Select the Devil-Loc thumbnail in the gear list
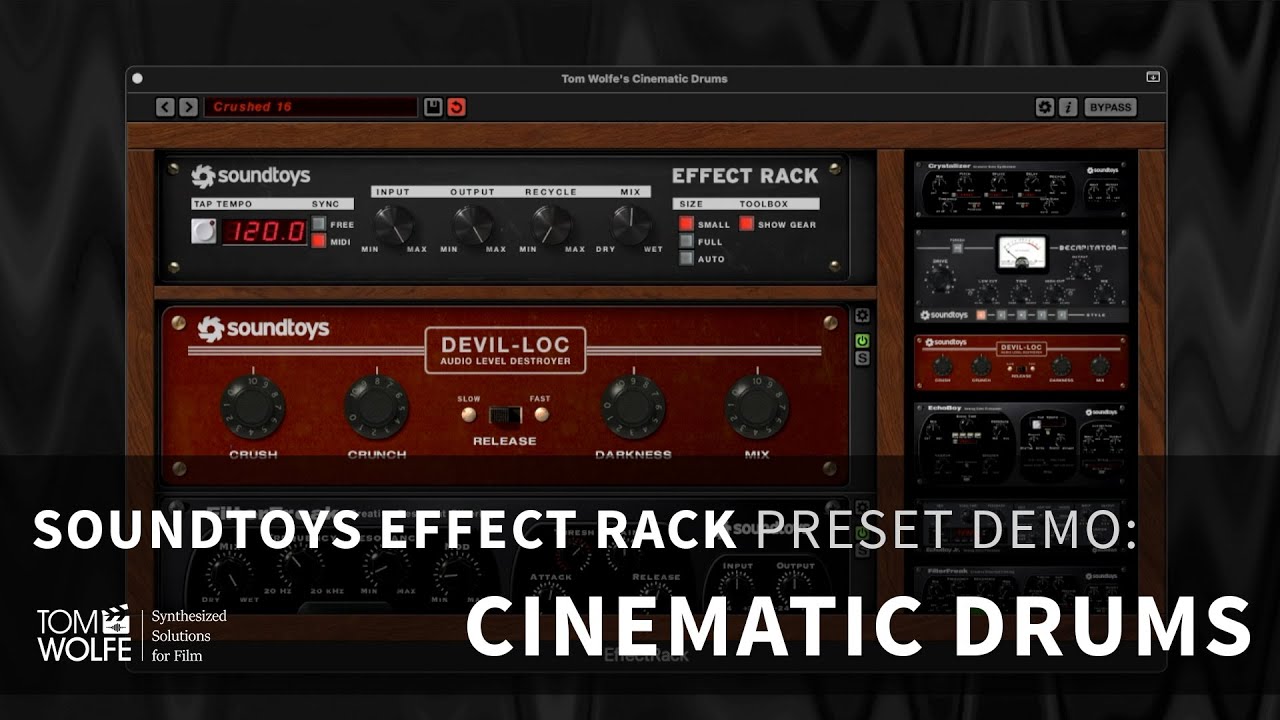The image size is (1280, 720). [1021, 362]
